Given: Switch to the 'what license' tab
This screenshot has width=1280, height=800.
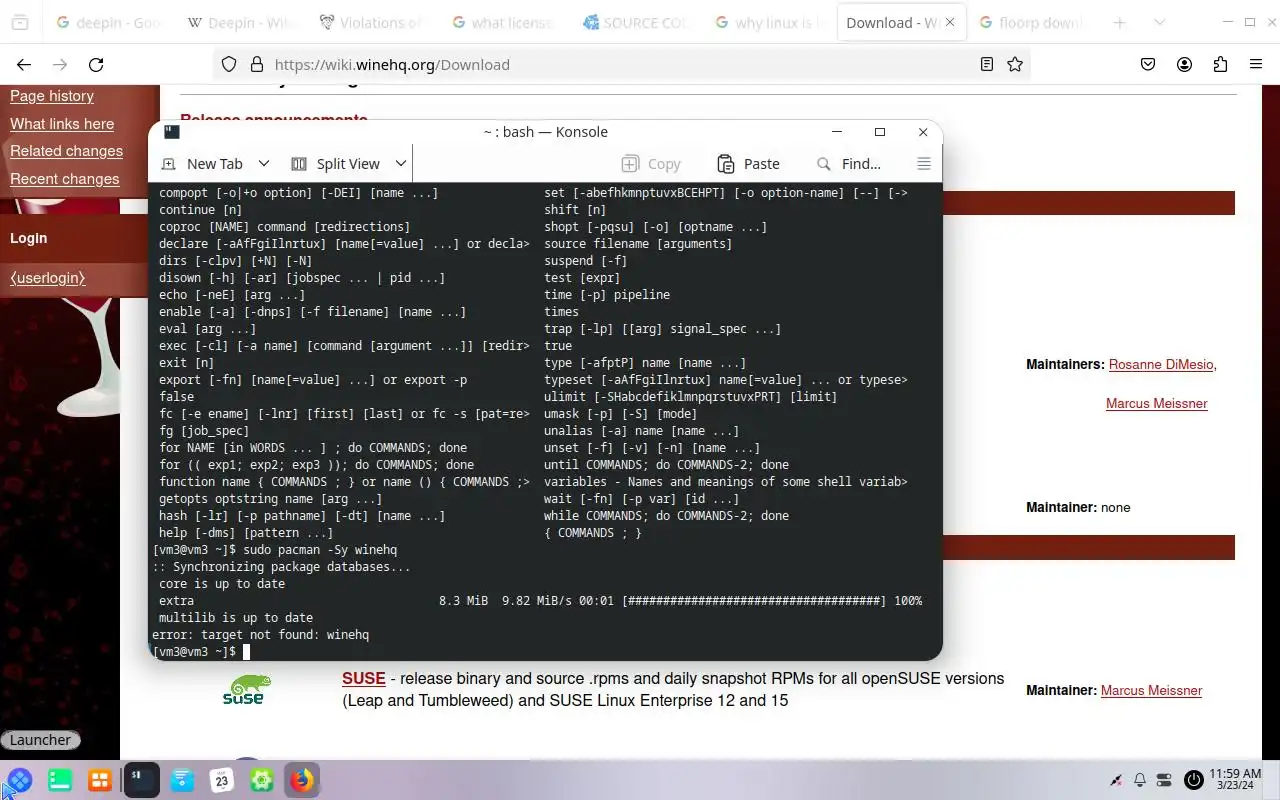Looking at the screenshot, I should click(503, 22).
